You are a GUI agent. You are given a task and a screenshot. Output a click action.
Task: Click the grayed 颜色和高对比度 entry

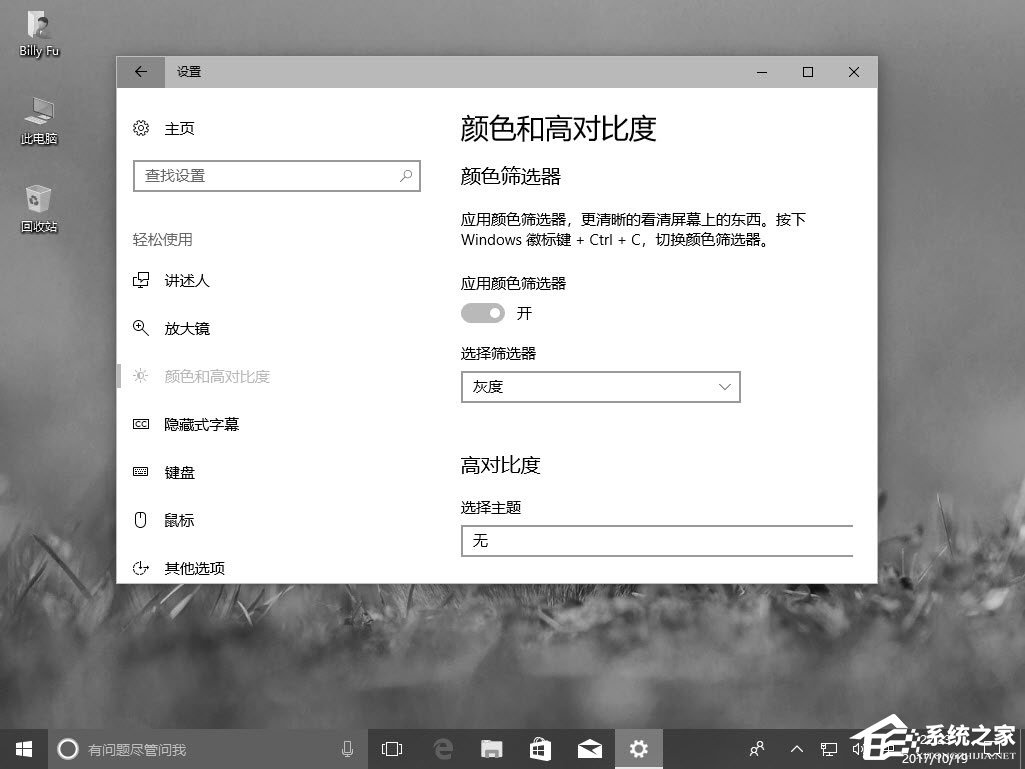pos(216,376)
